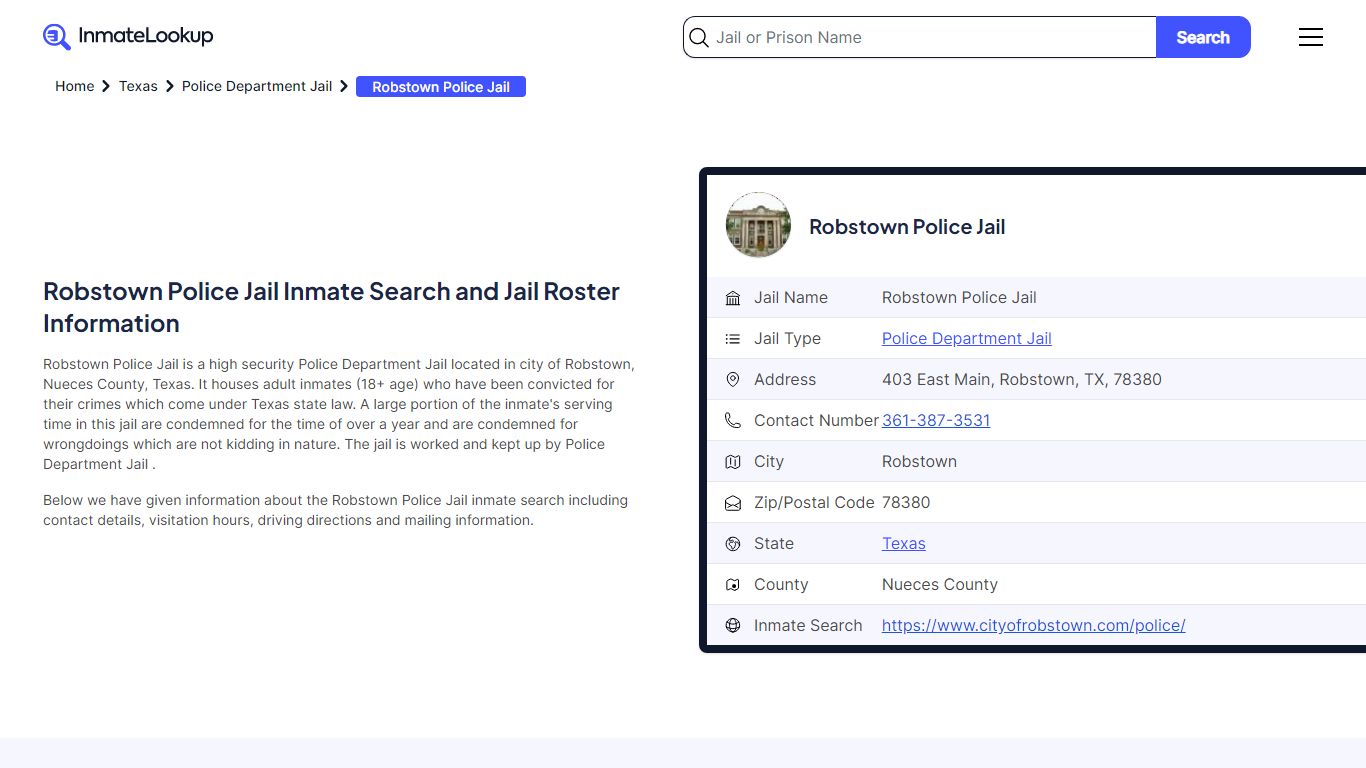
Task: Click the magnifying glass inside the search bar
Action: coord(698,37)
